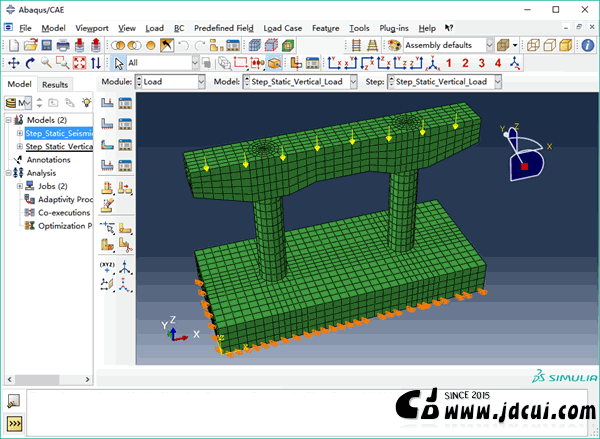600x439 pixels.
Task: Toggle wireframe render style
Action: [x=533, y=46]
